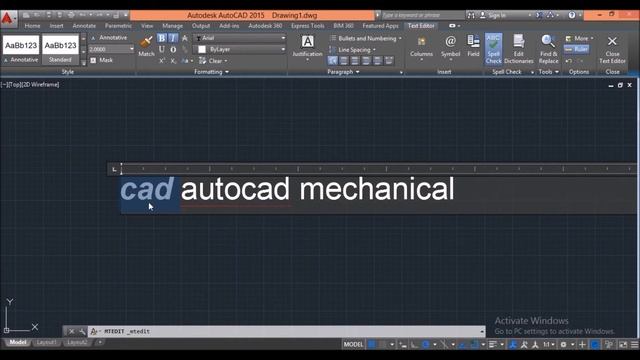
Task: Open the Change Case dropdown
Action: click(187, 61)
